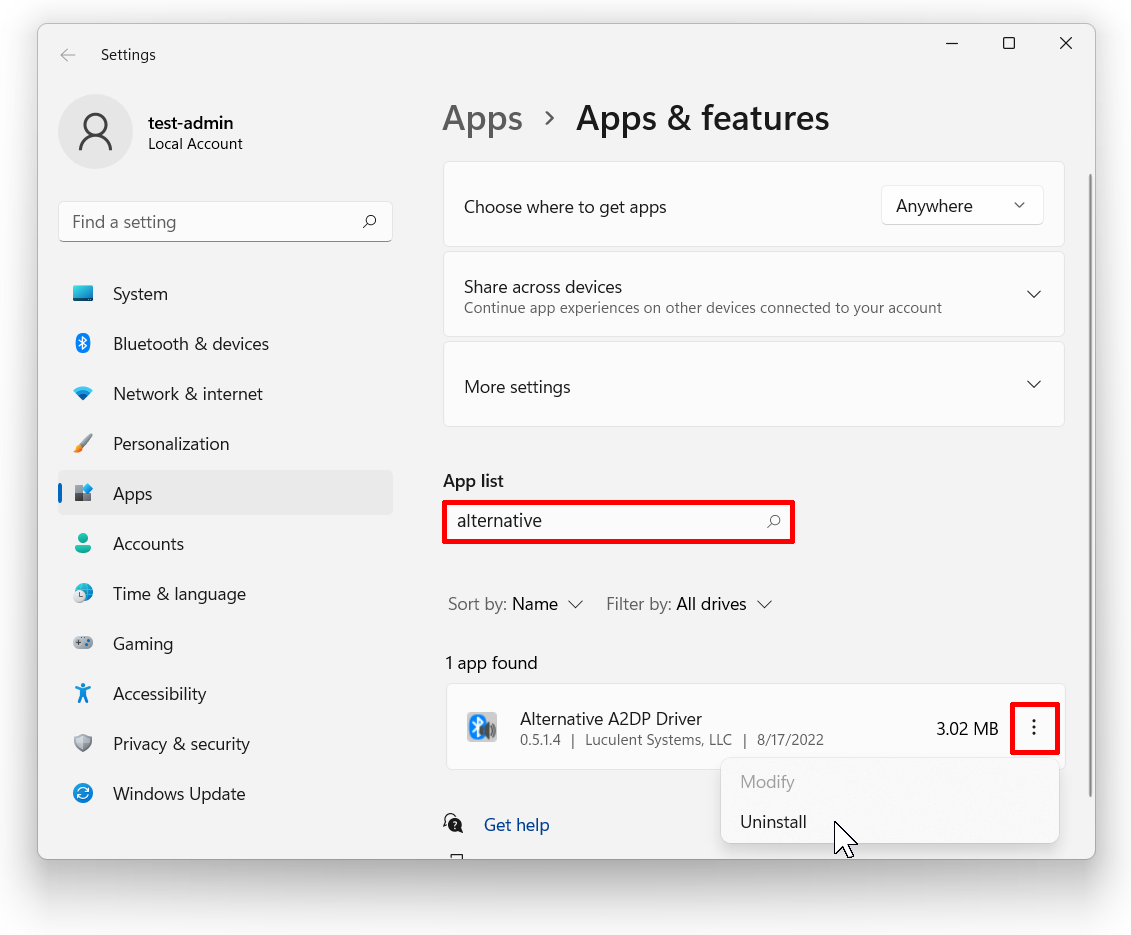Open the Network & internet Wi-Fi icon

pyautogui.click(x=83, y=394)
